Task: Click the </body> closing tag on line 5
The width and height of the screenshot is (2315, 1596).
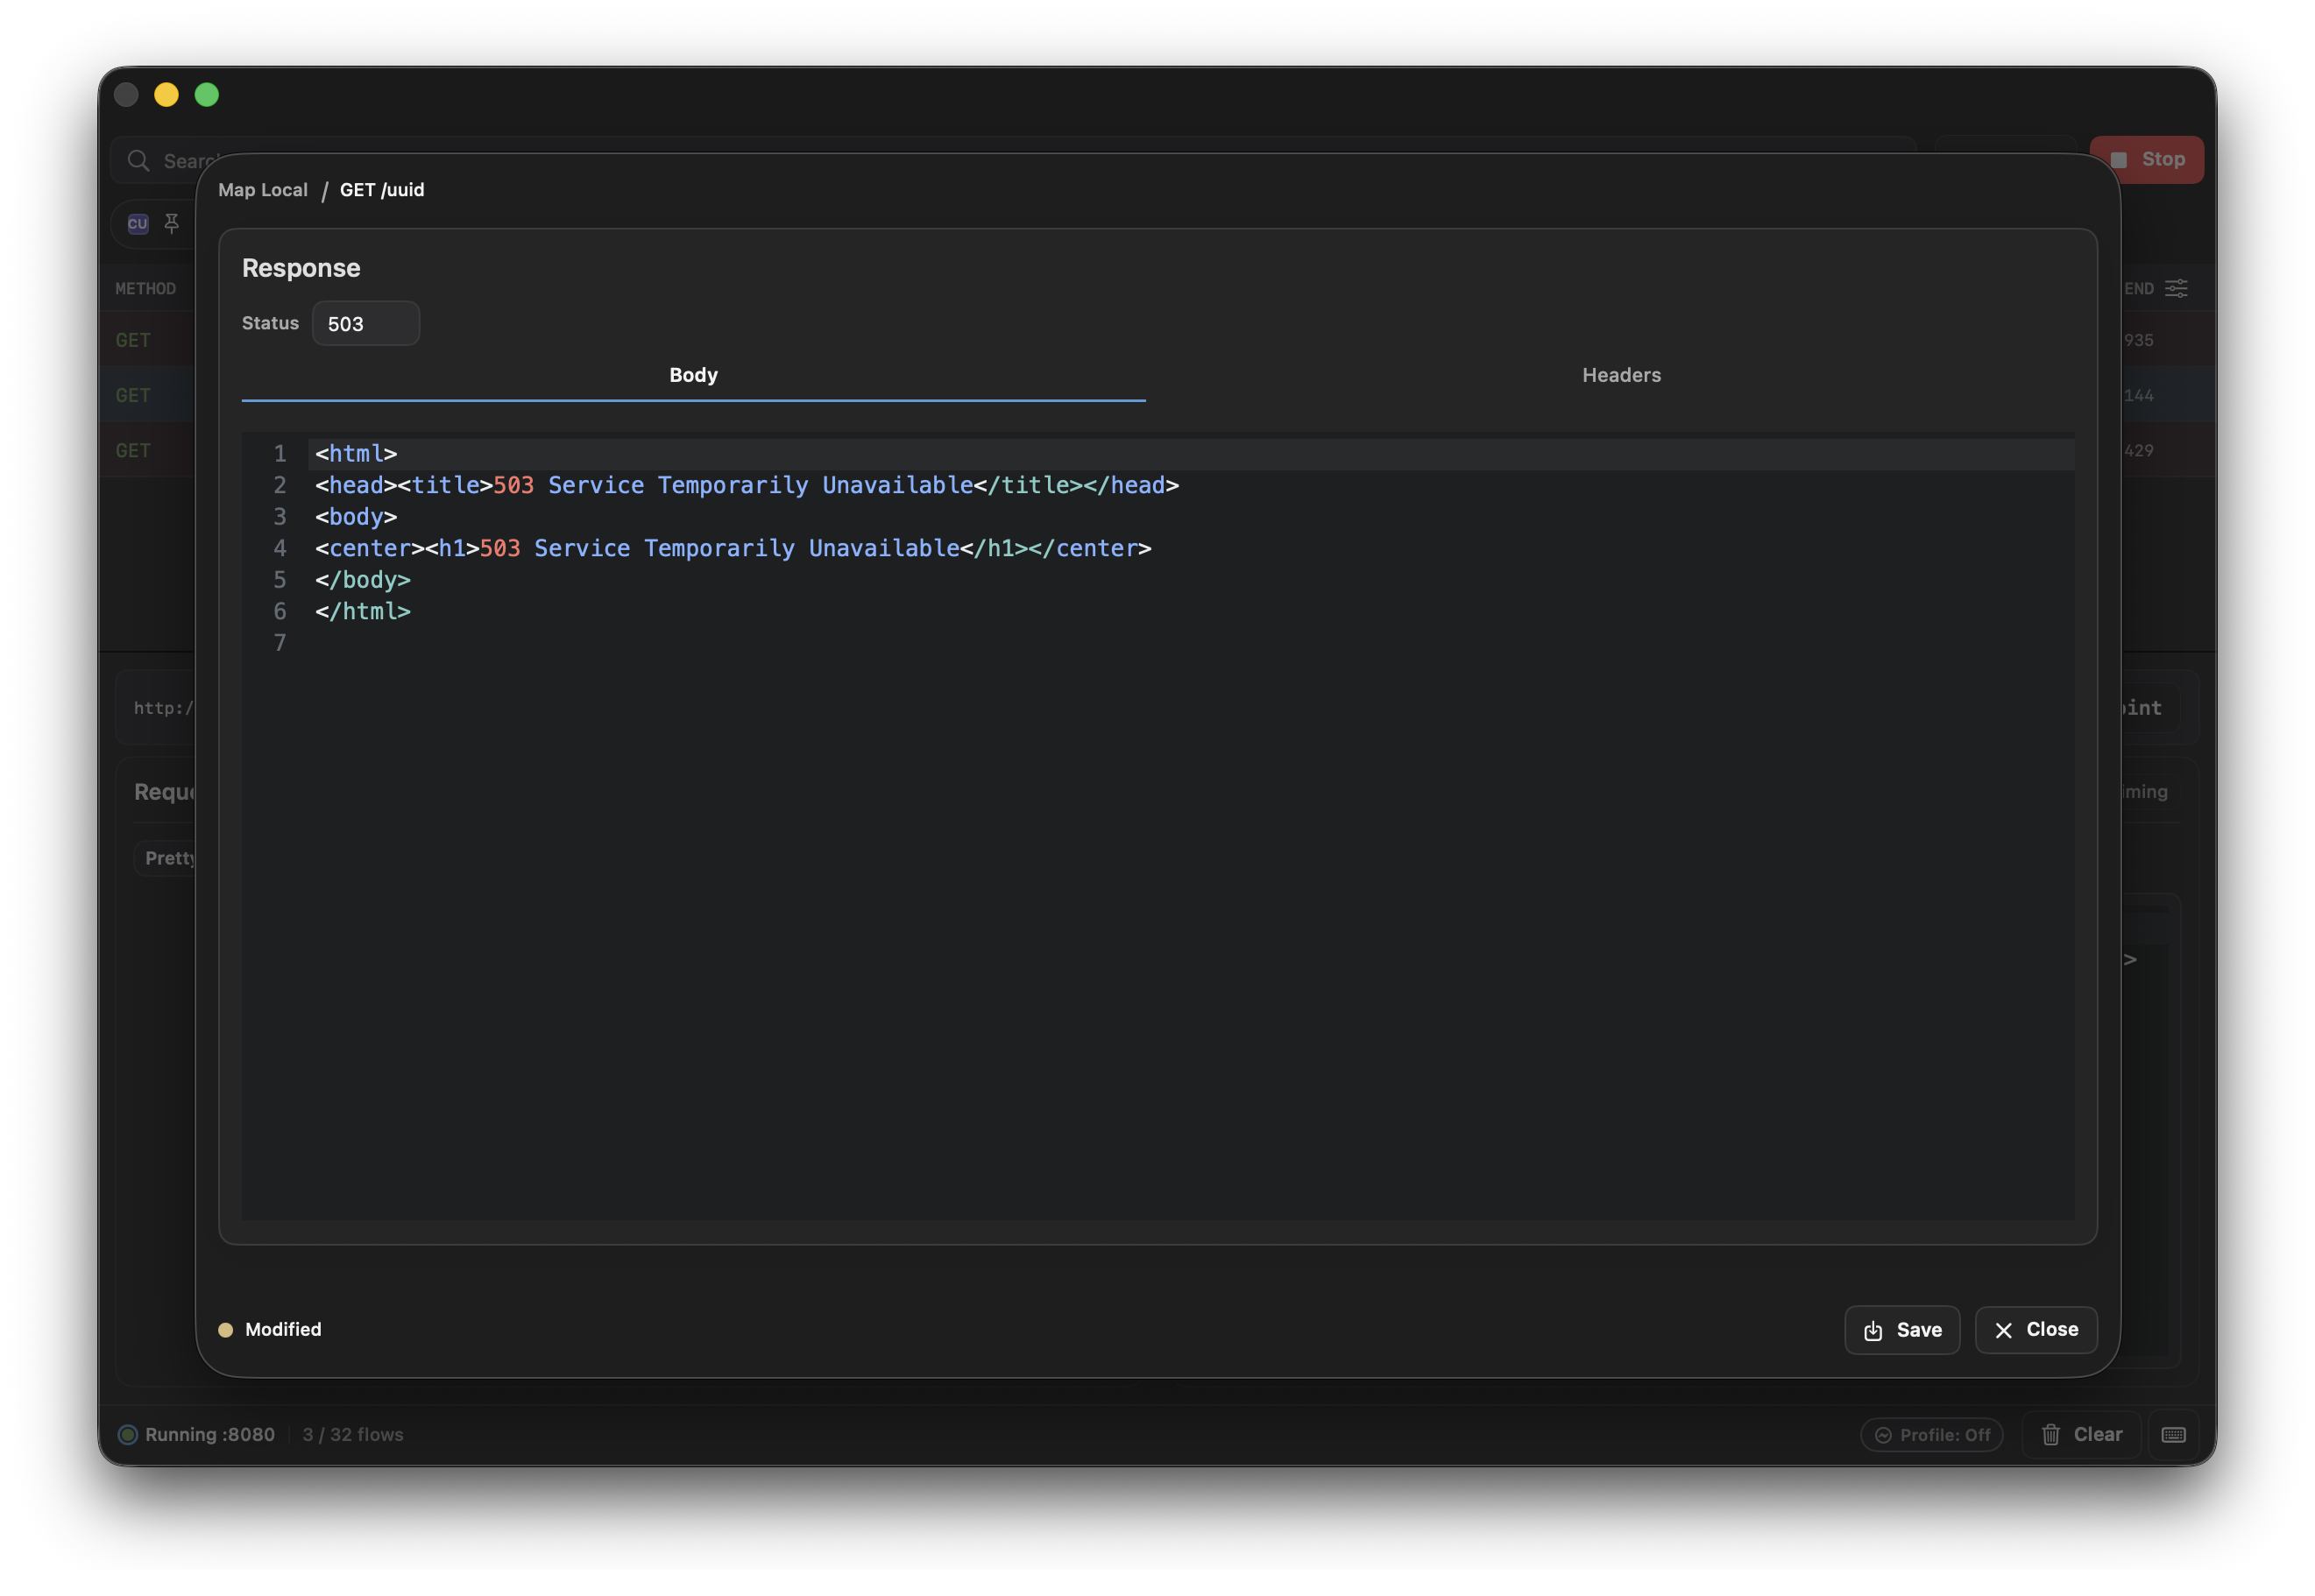Action: click(x=363, y=580)
